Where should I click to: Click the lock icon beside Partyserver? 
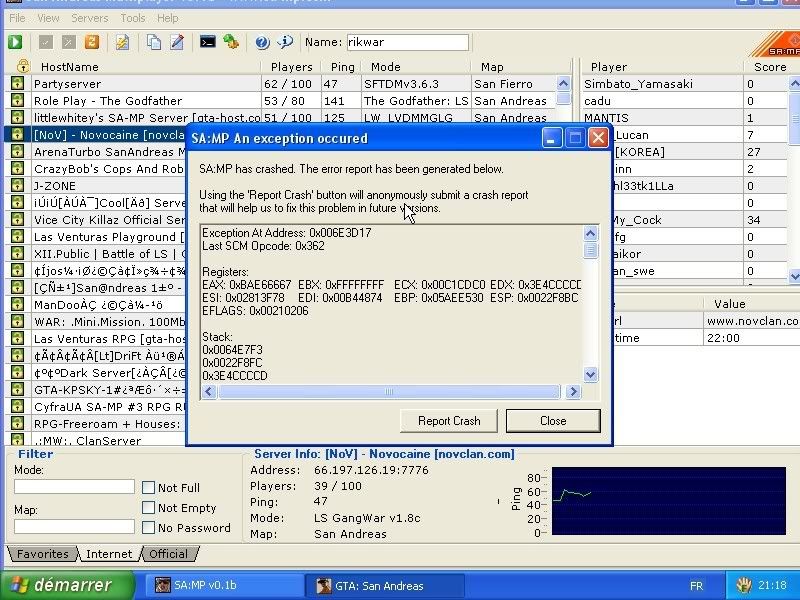pos(17,84)
